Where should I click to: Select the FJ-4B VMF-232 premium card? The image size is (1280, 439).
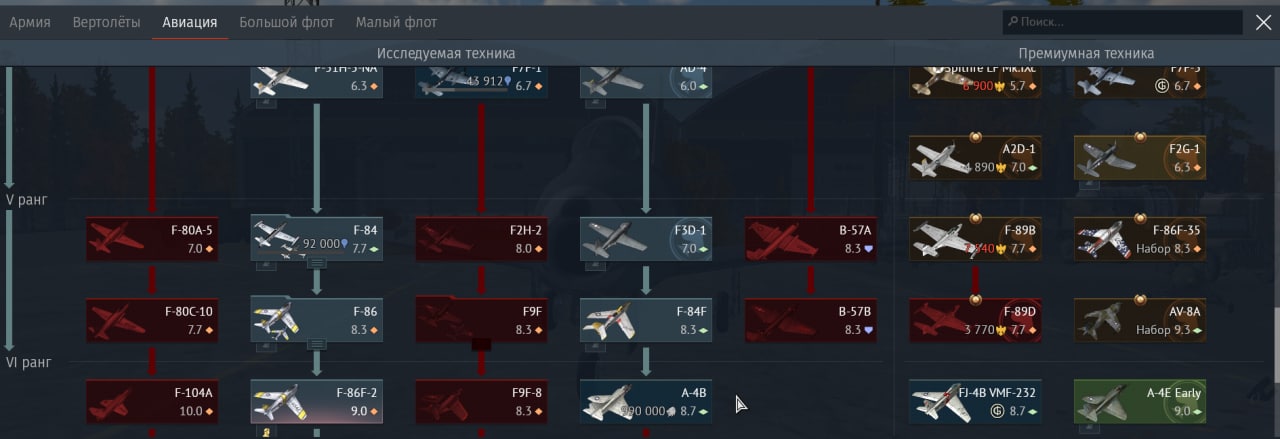click(x=975, y=401)
